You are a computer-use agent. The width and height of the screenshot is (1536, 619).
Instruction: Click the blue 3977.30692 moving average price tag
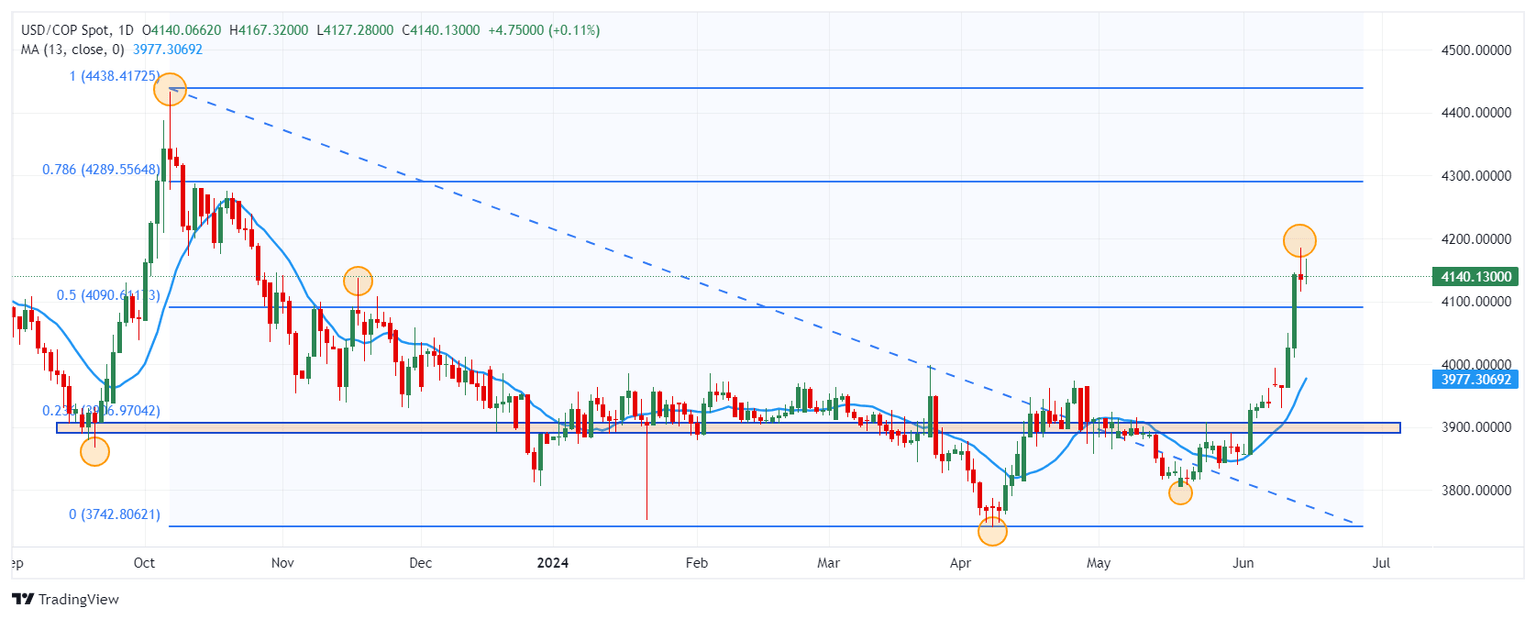click(1474, 379)
